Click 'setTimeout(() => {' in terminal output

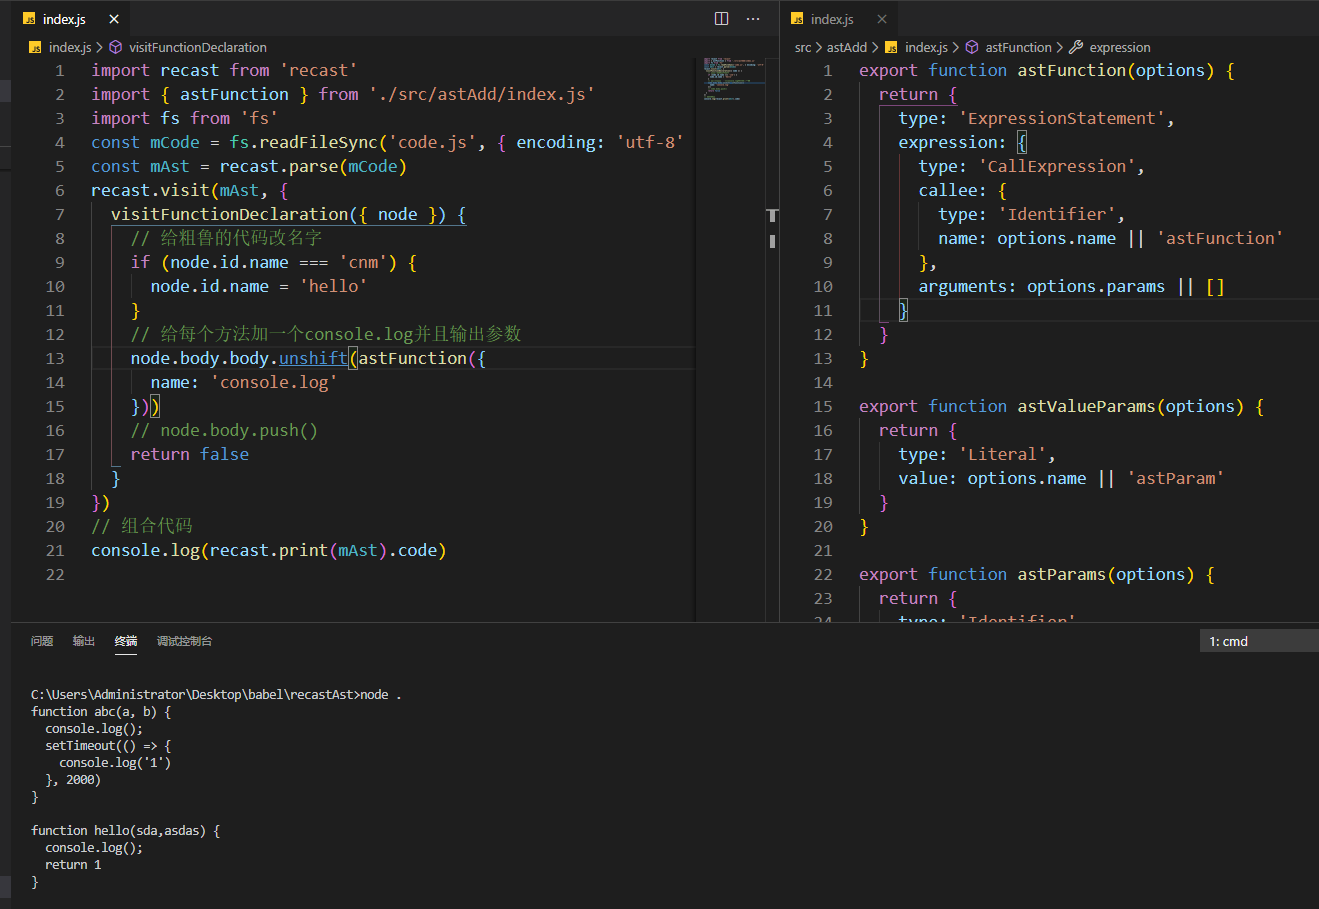click(108, 745)
